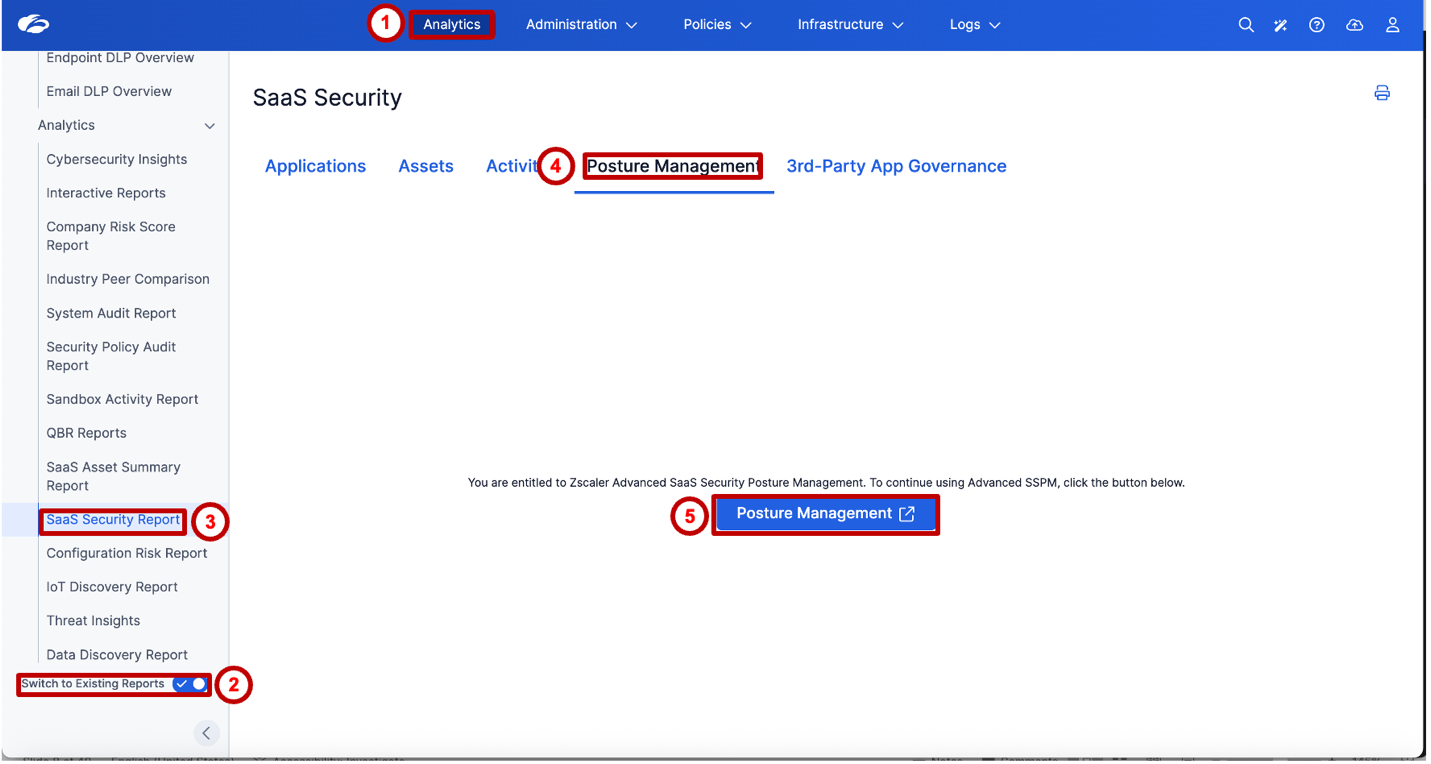Viewport: 1431px width, 764px height.
Task: Open the Policies dropdown menu
Action: pos(717,25)
